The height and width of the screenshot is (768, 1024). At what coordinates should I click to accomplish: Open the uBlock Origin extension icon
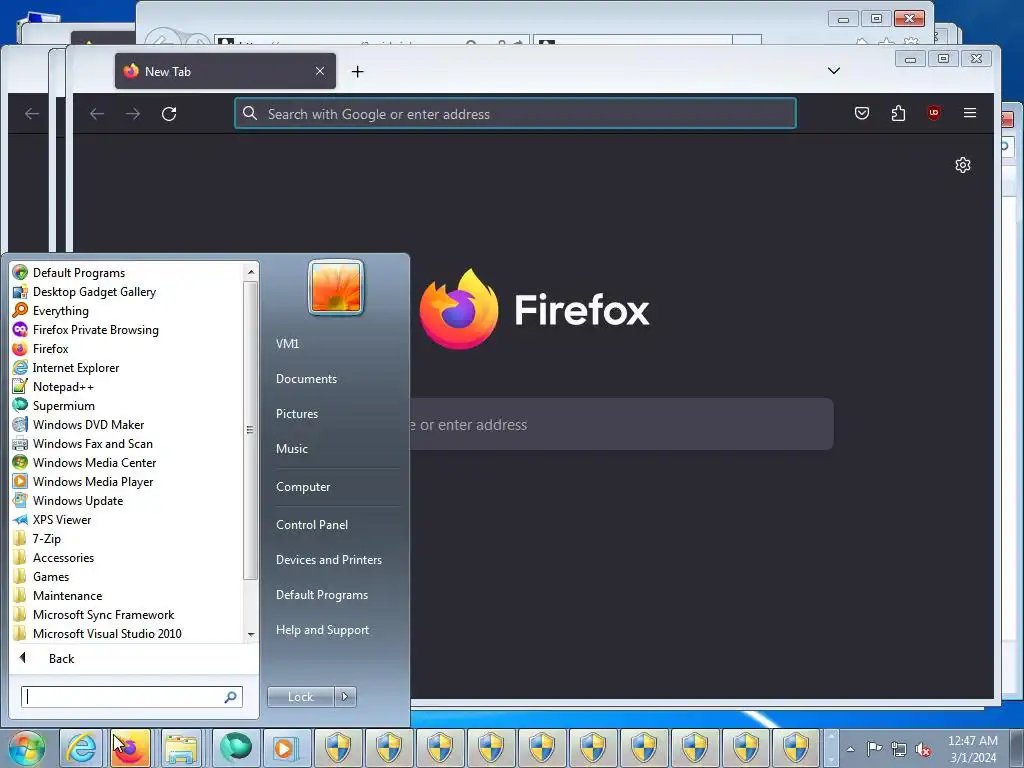pos(934,113)
